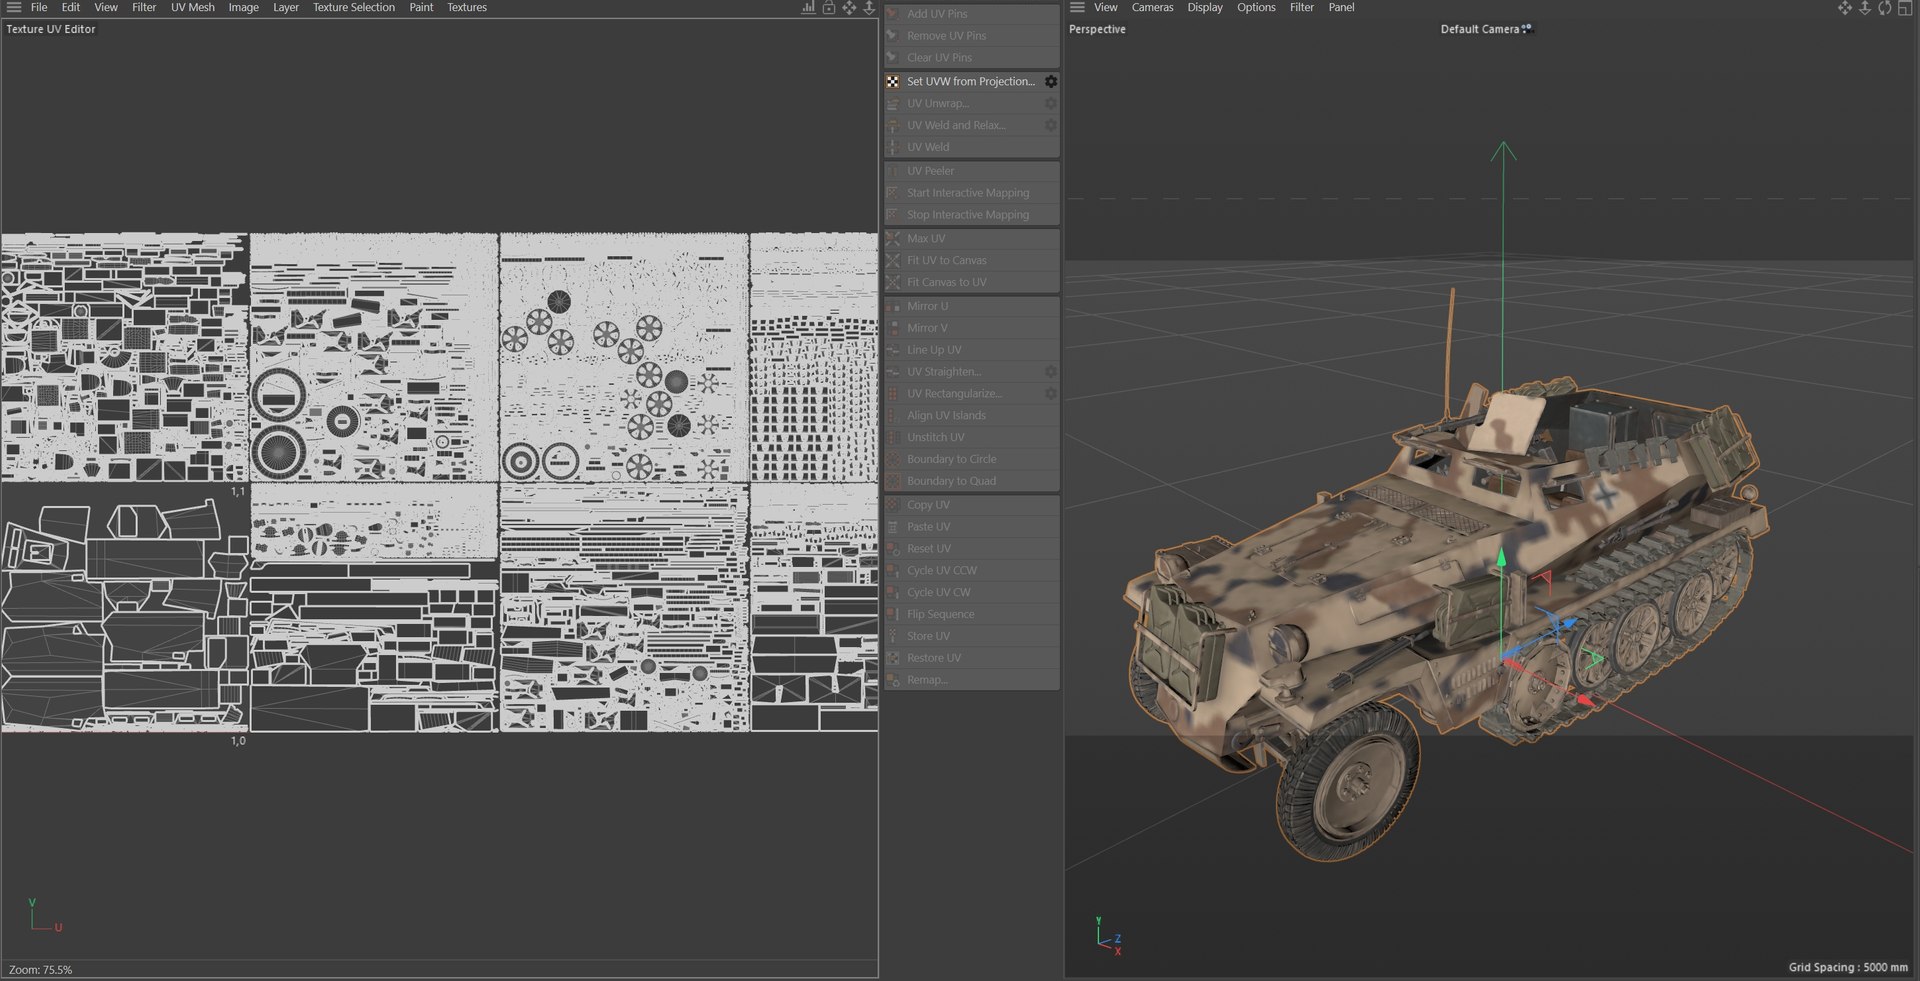The height and width of the screenshot is (981, 1920).
Task: Click the Default Camera label in viewport
Action: (x=1479, y=29)
